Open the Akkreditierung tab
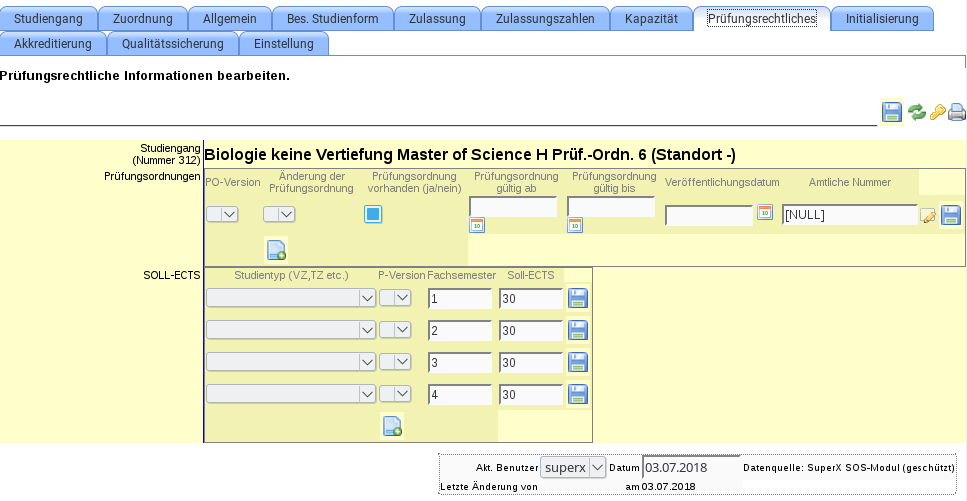The height and width of the screenshot is (501, 967). 52,43
